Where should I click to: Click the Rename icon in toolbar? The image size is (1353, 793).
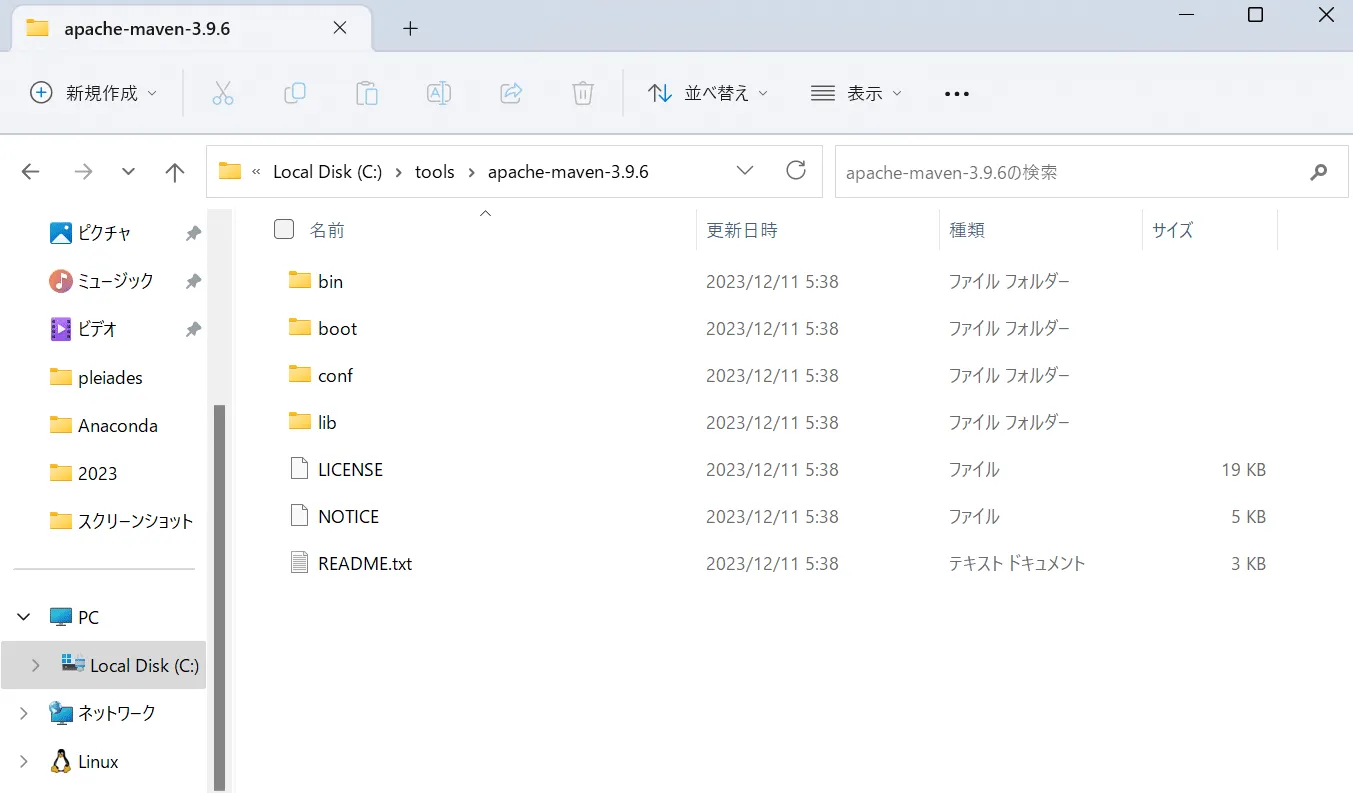click(439, 93)
